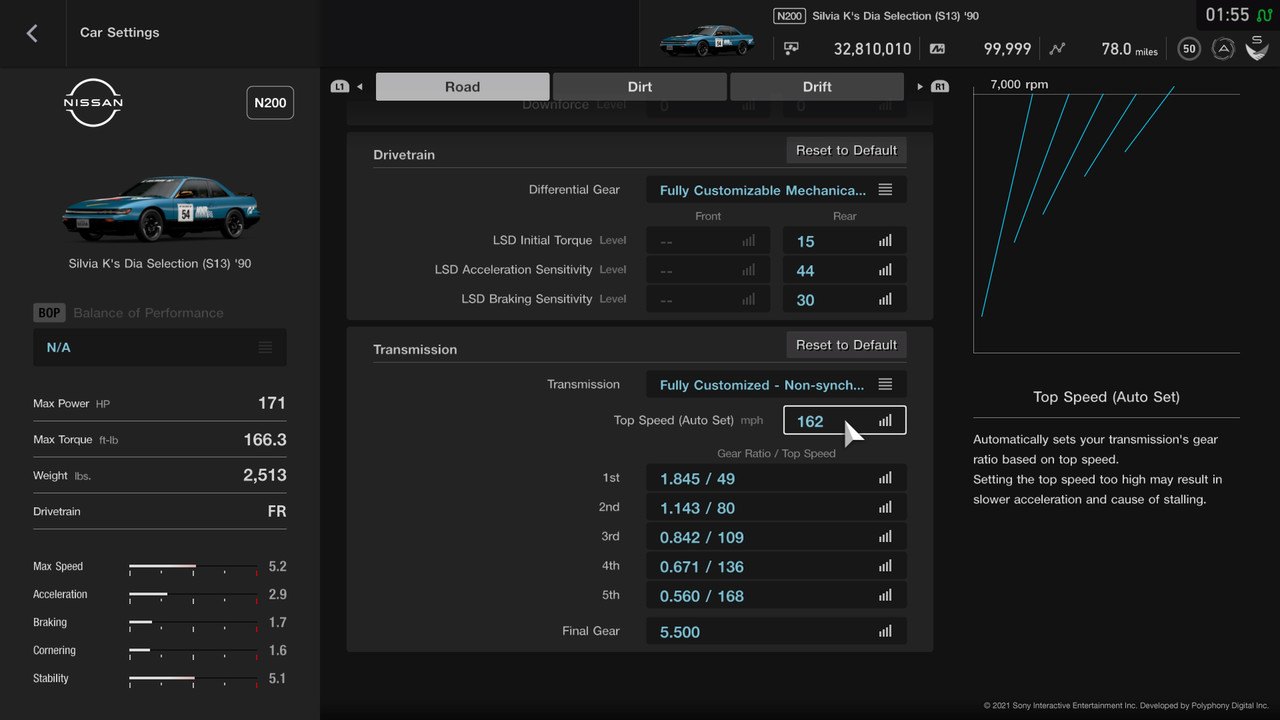Click the R1 next tab arrow

[x=933, y=87]
